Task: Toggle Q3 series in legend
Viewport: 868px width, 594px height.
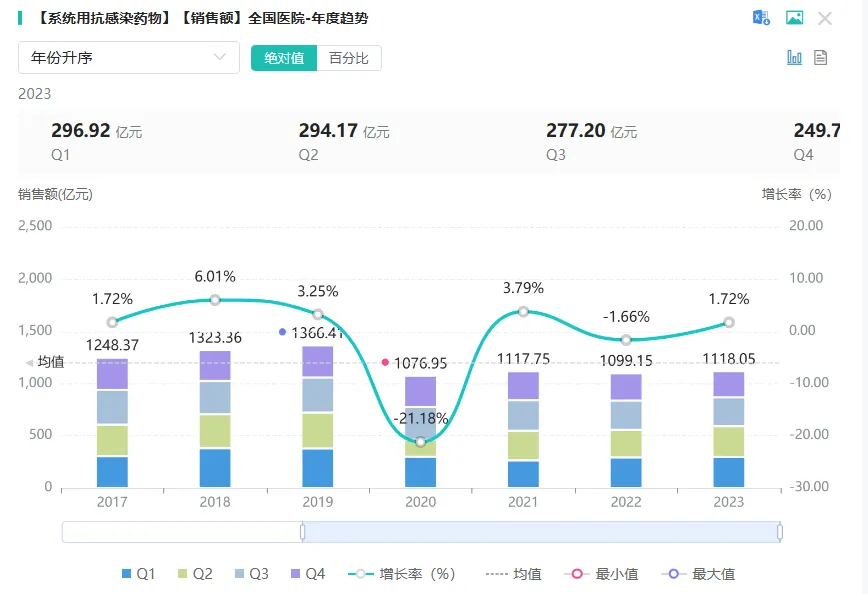Action: [251, 574]
